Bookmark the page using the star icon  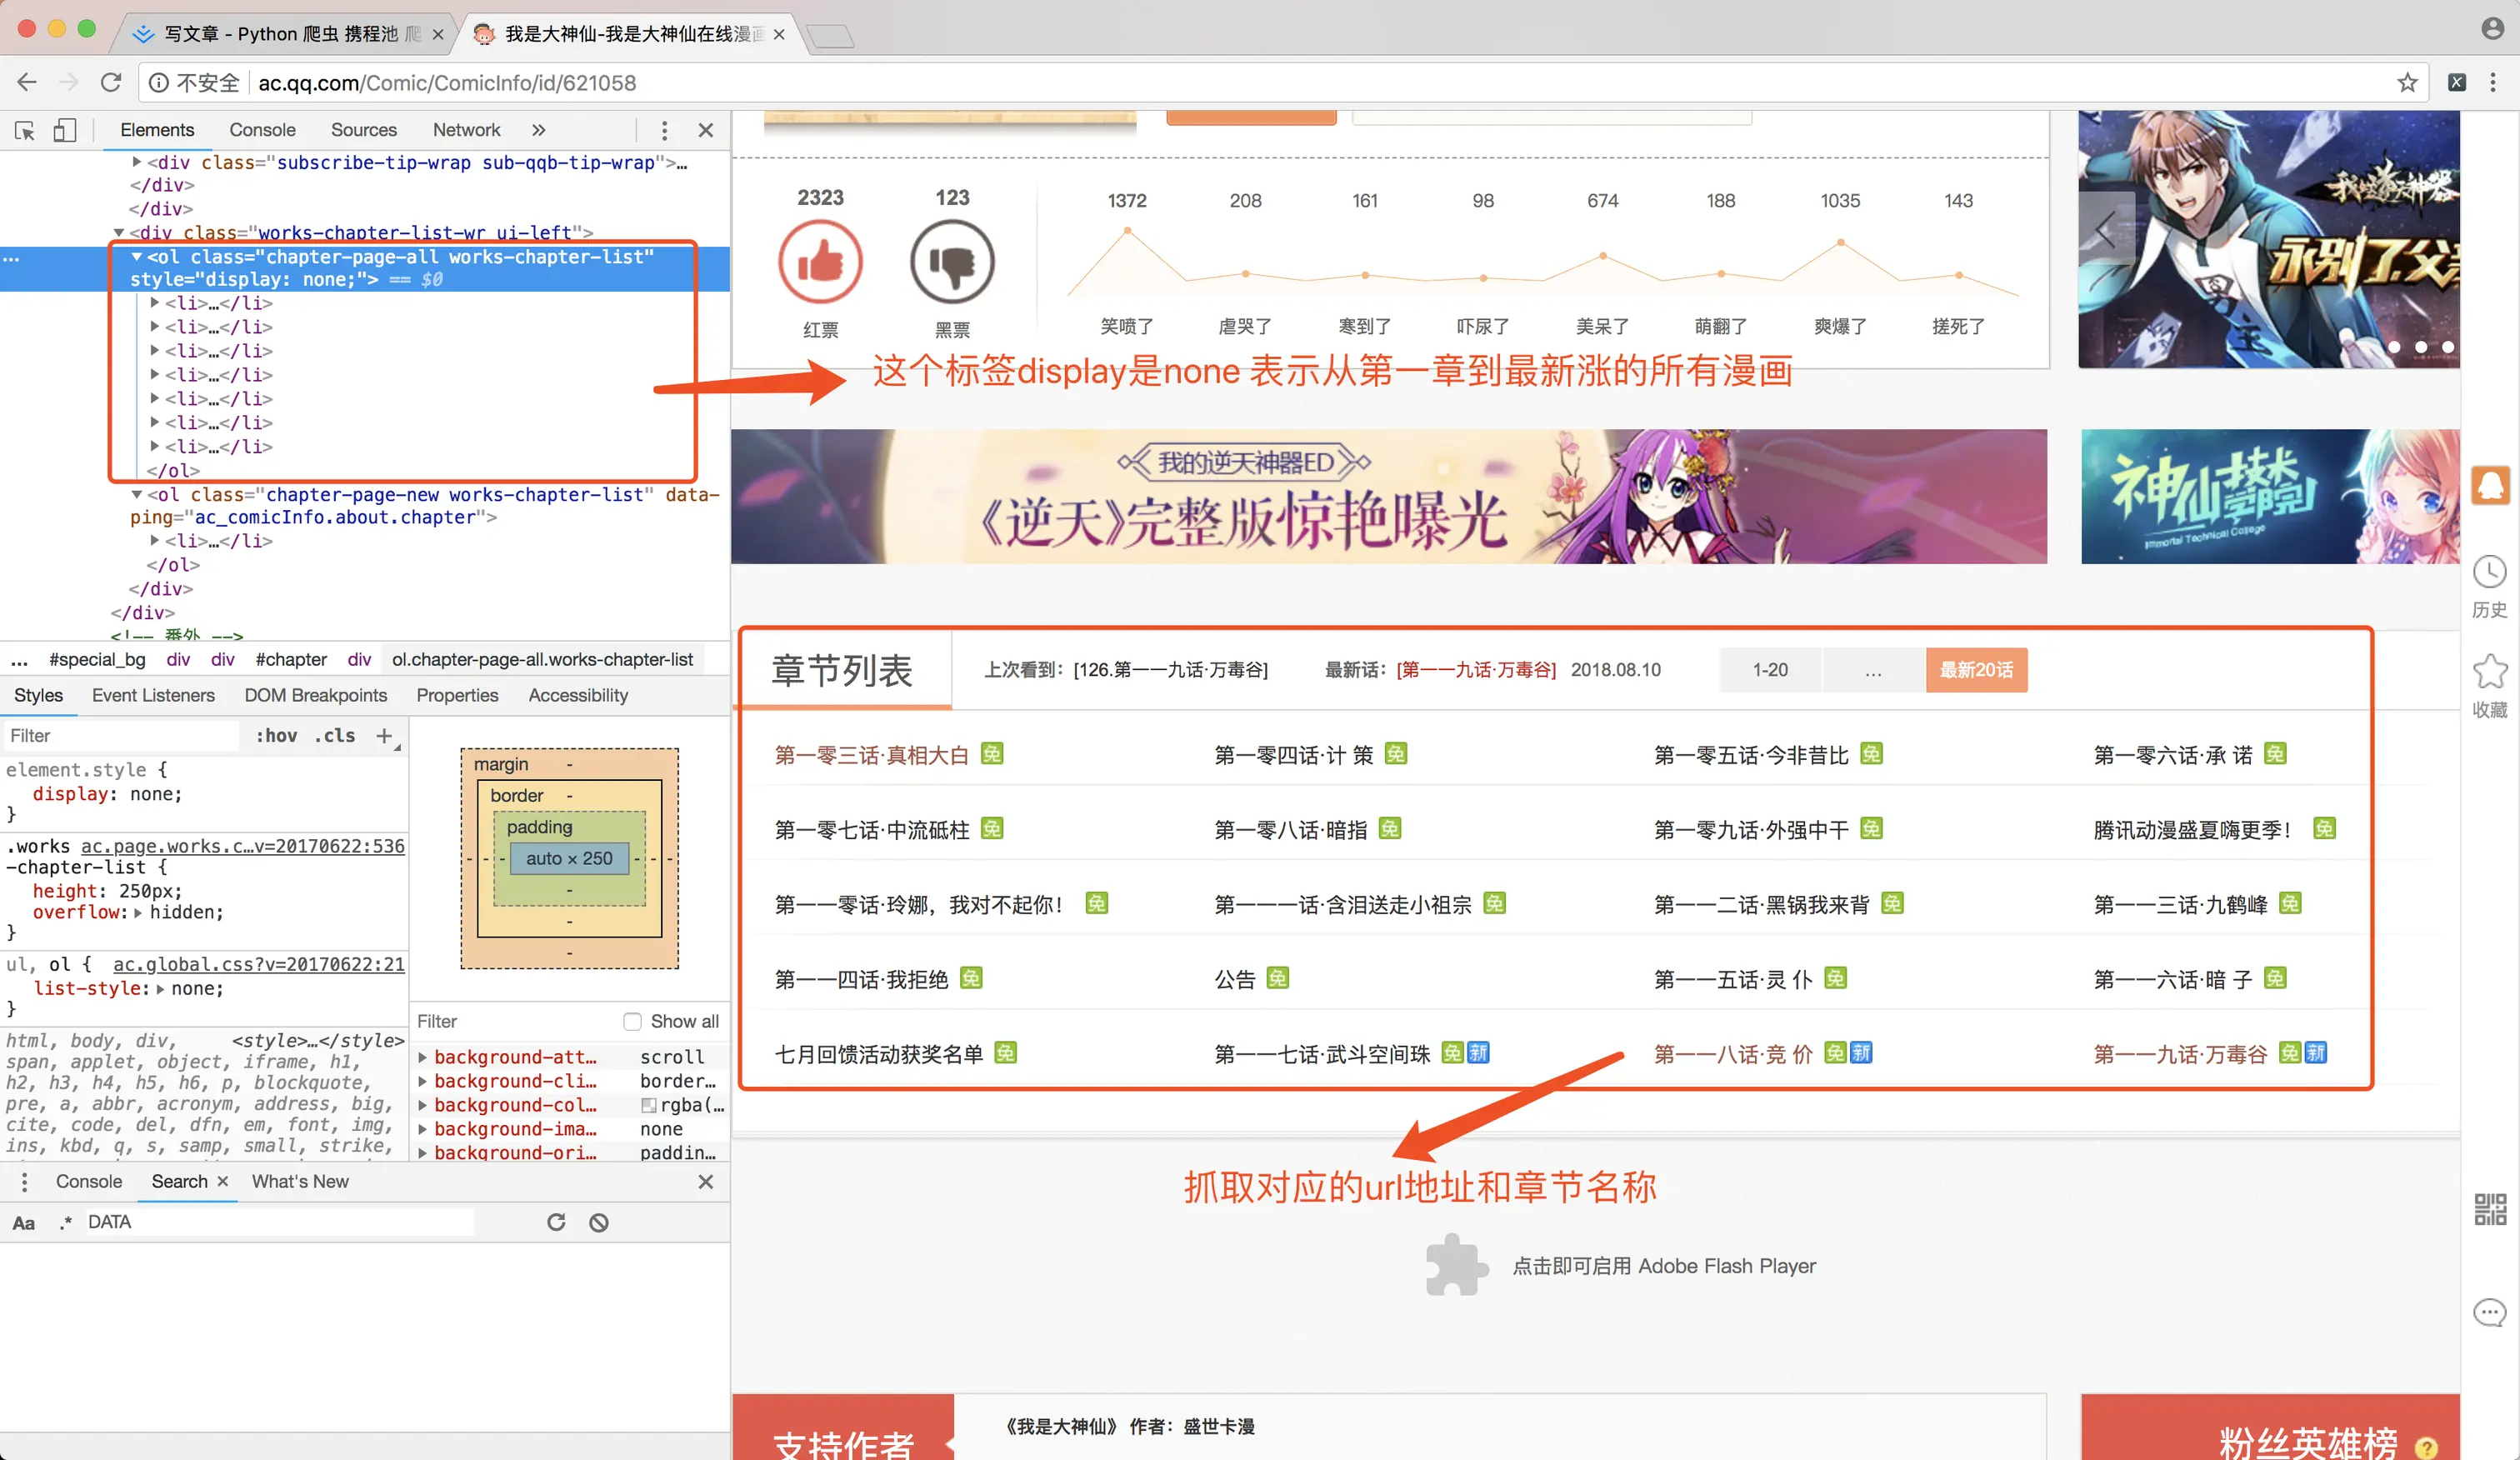pos(2407,82)
